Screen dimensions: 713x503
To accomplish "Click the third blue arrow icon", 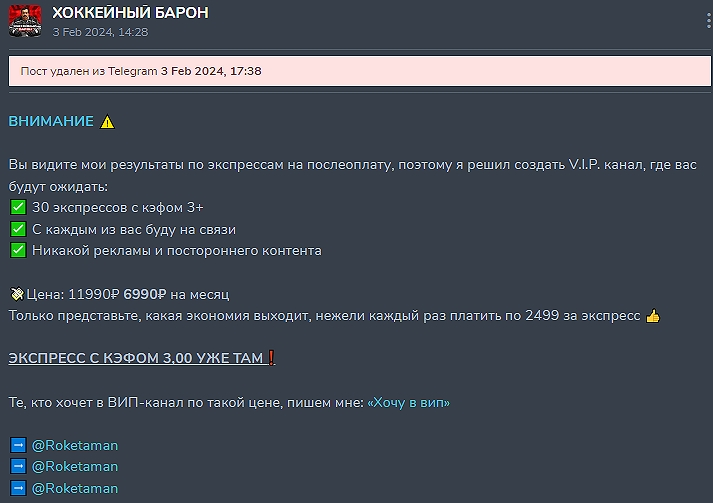I will point(18,488).
